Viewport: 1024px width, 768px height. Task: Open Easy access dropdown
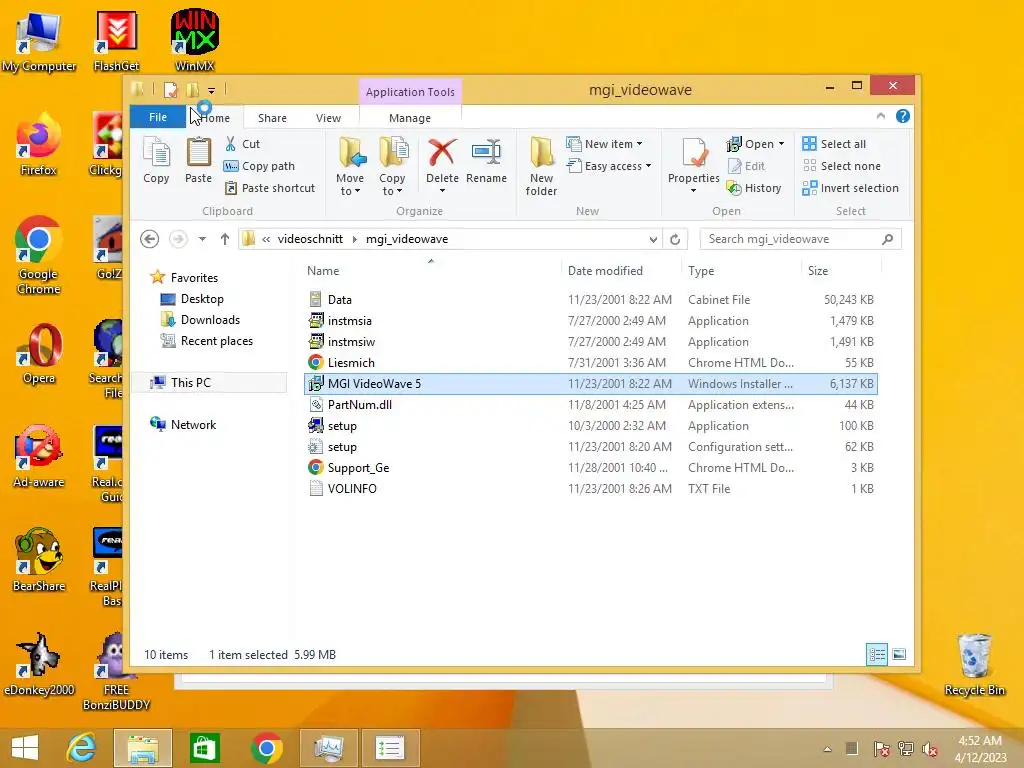[609, 166]
